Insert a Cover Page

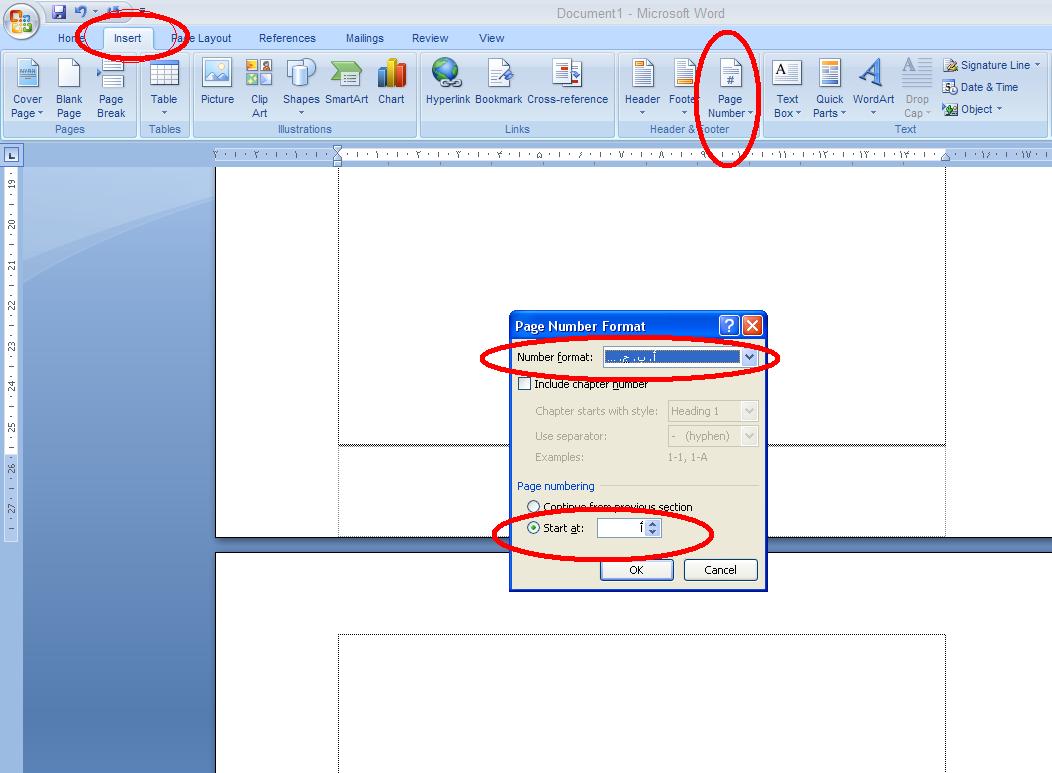[x=28, y=89]
